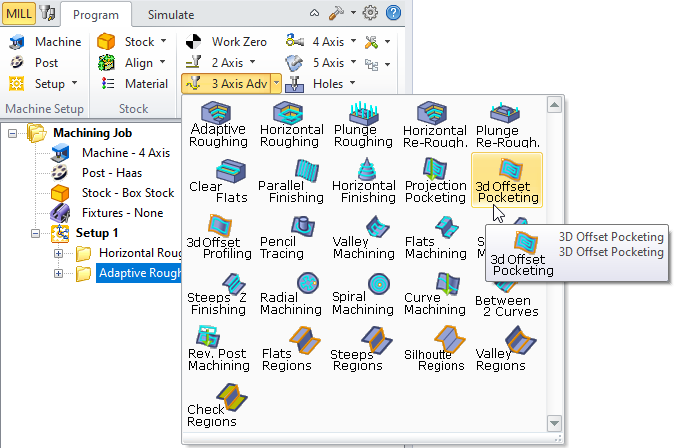Screen dimensions: 674x448
Task: Choose Parallel Finishing operation
Action: 291,181
